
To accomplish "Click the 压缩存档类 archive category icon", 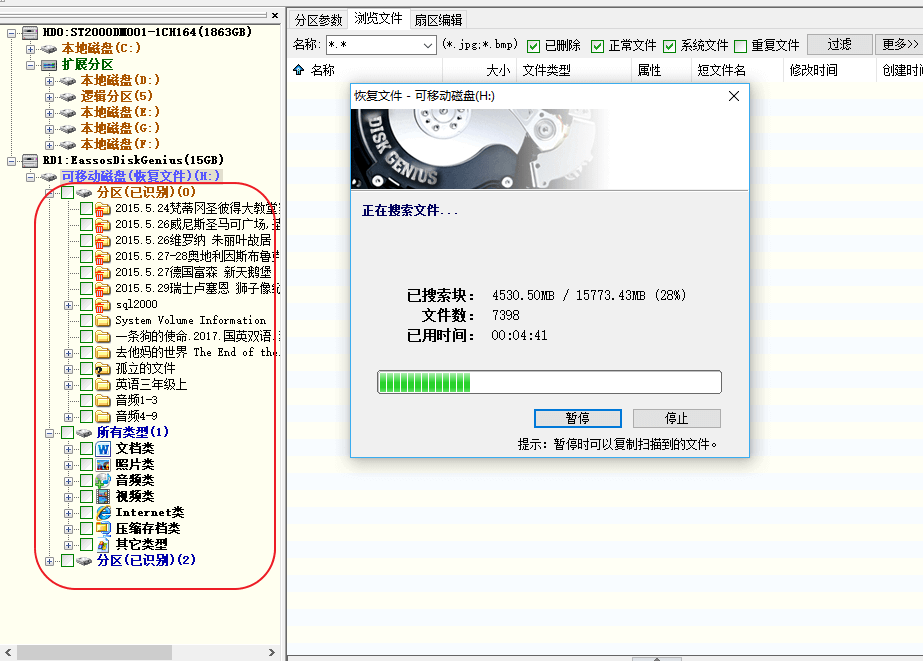I will (105, 528).
